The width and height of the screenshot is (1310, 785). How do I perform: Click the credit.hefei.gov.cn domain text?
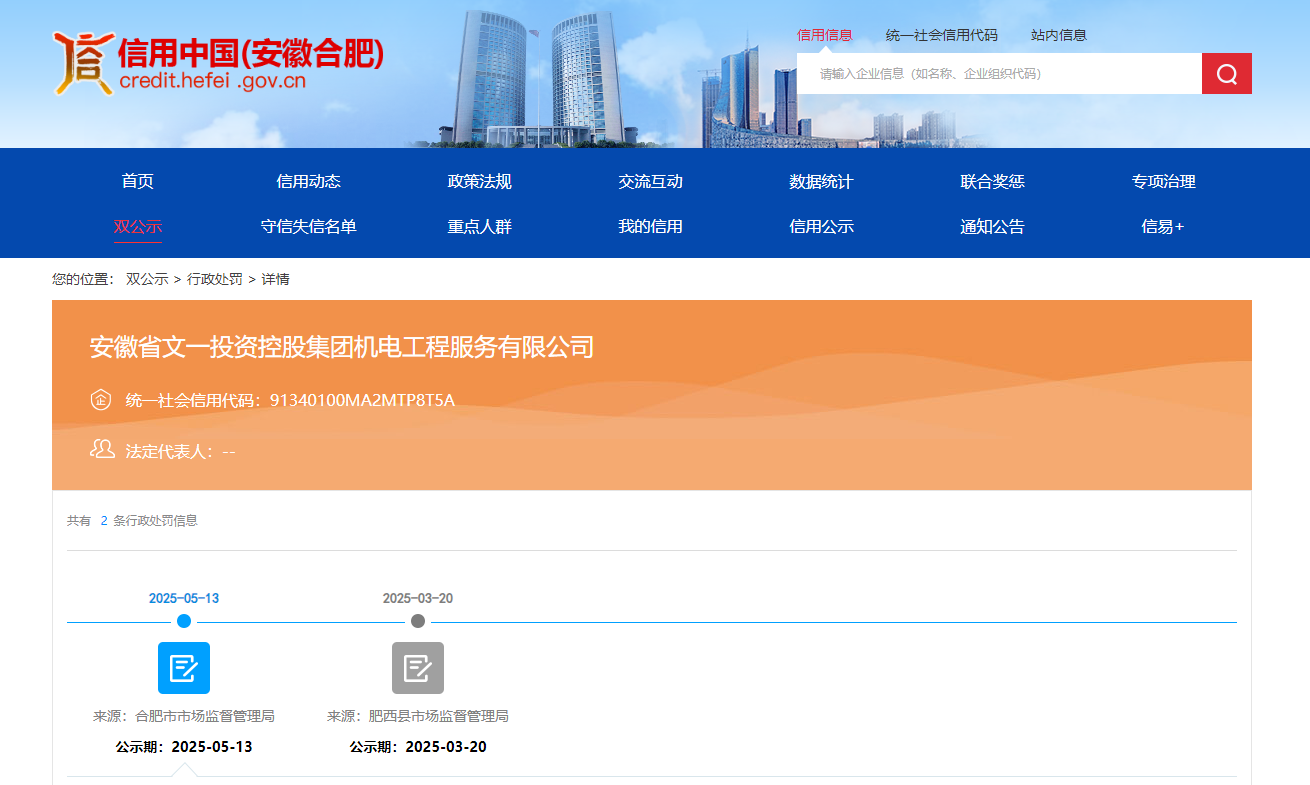[212, 82]
